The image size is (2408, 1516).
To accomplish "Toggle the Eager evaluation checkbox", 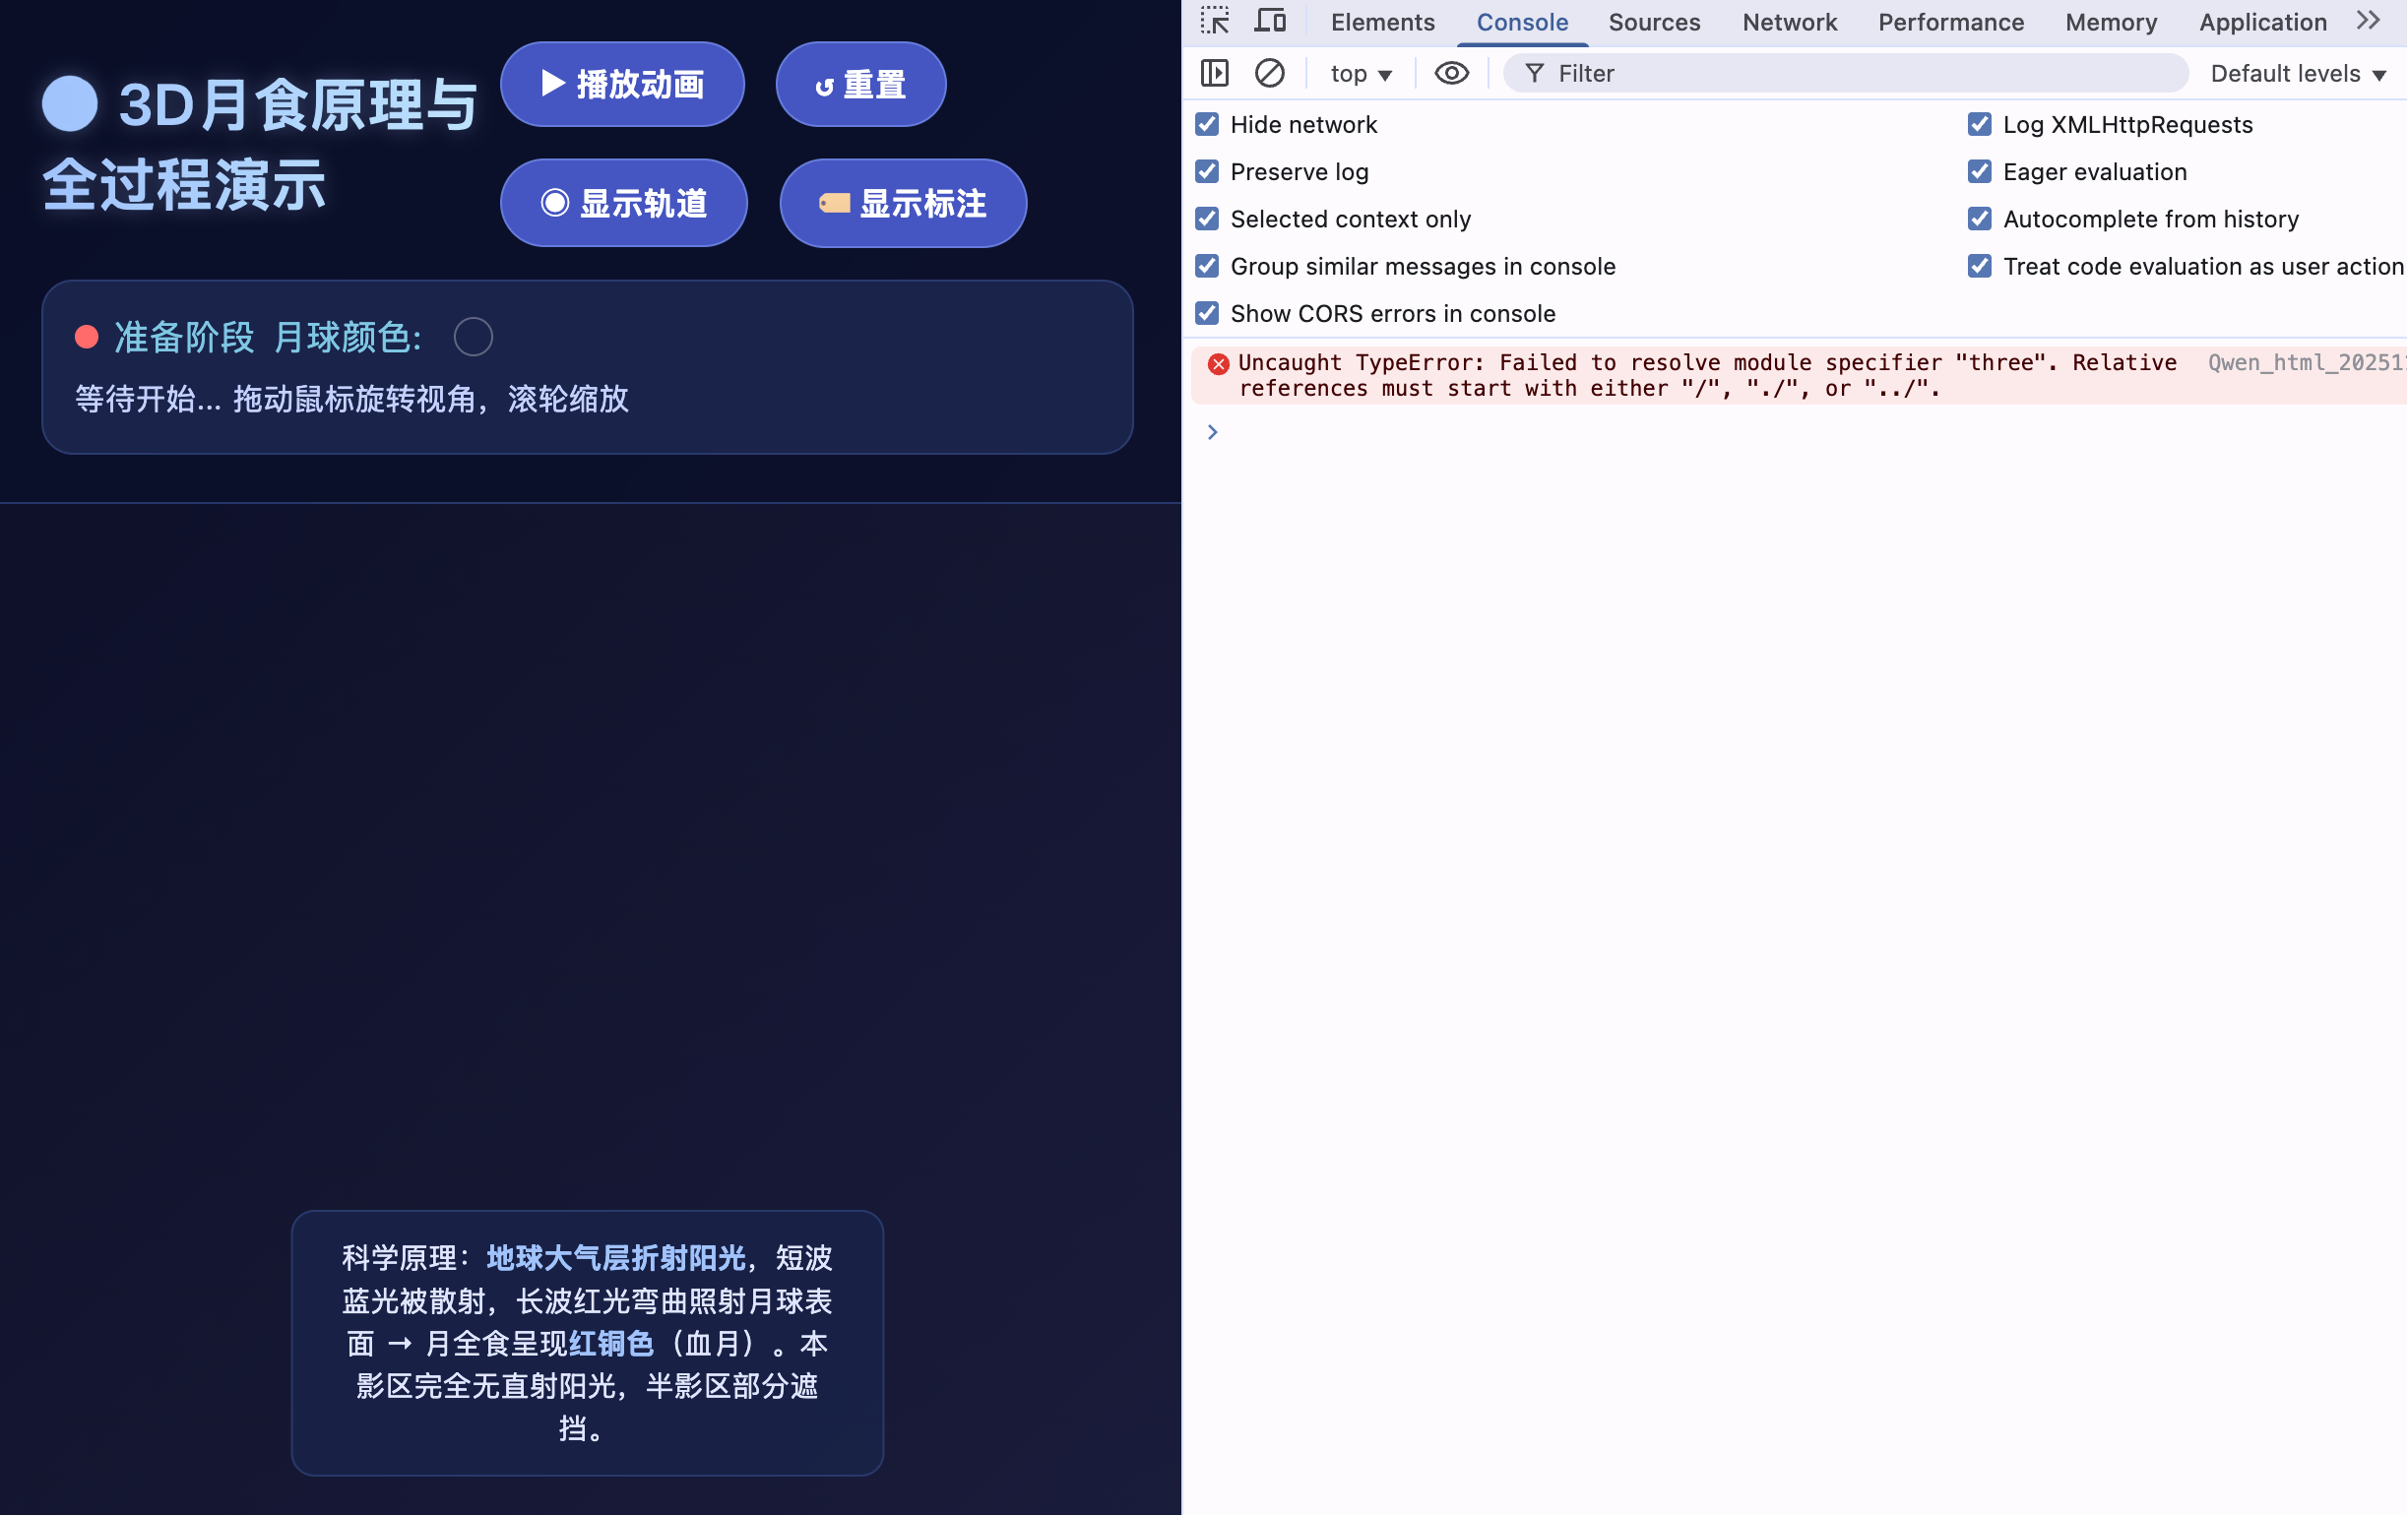I will (1979, 171).
